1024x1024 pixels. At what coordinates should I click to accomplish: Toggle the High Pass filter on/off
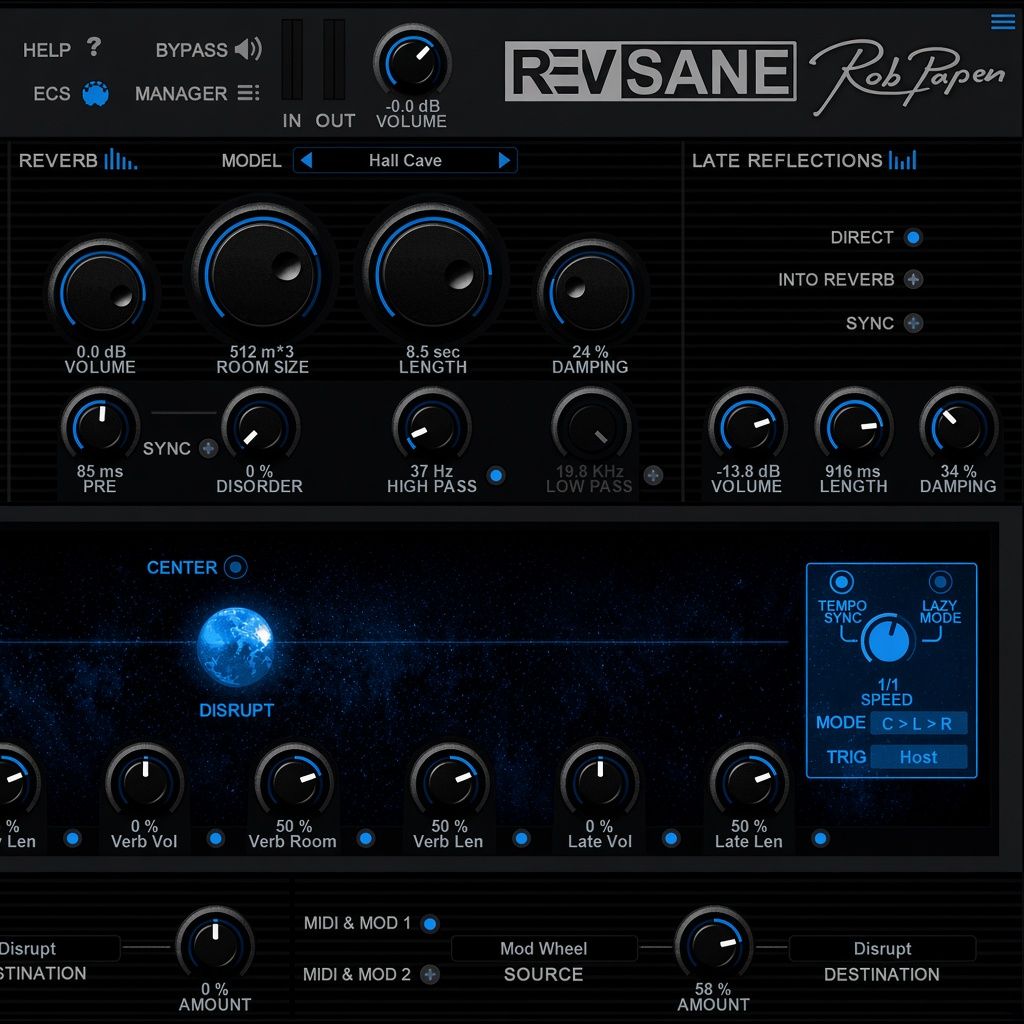pyautogui.click(x=496, y=475)
